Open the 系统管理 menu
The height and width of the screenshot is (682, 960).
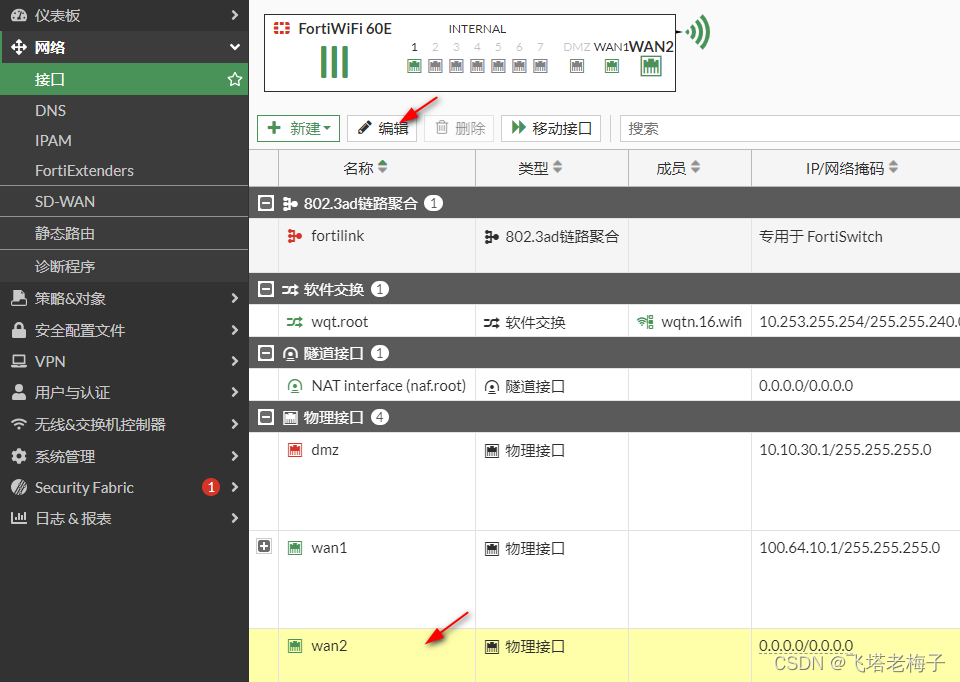(124, 456)
